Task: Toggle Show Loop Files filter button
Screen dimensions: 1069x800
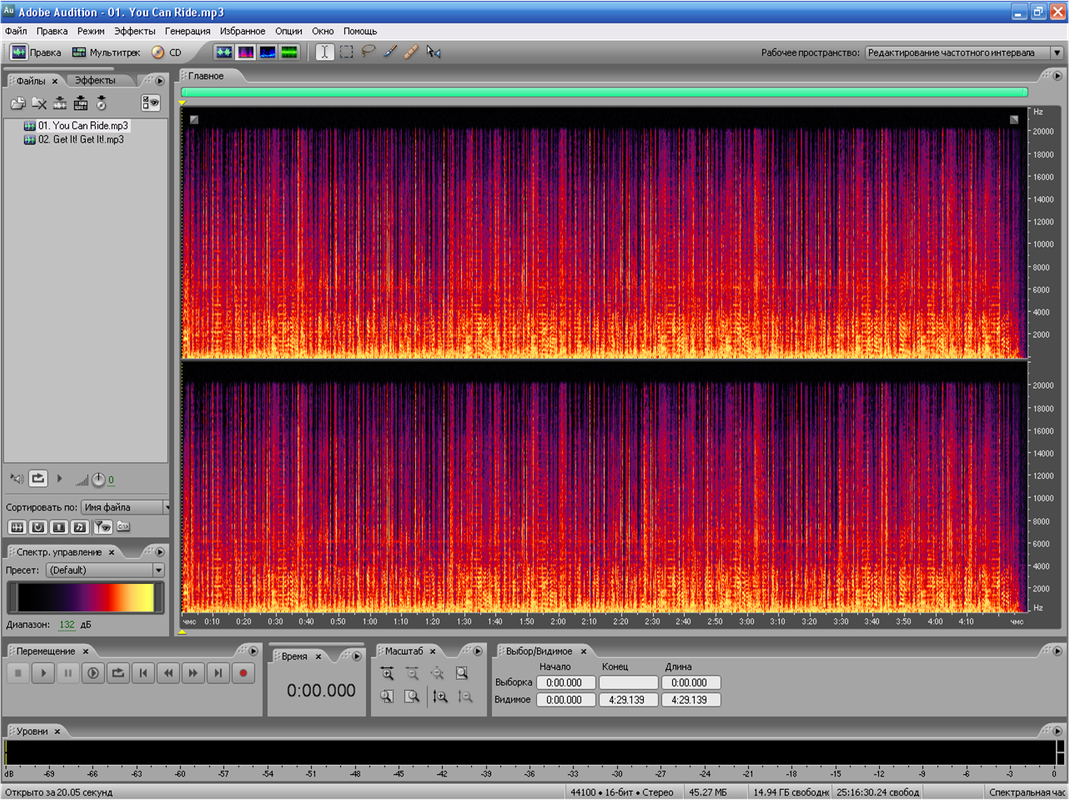Action: pyautogui.click(x=38, y=527)
